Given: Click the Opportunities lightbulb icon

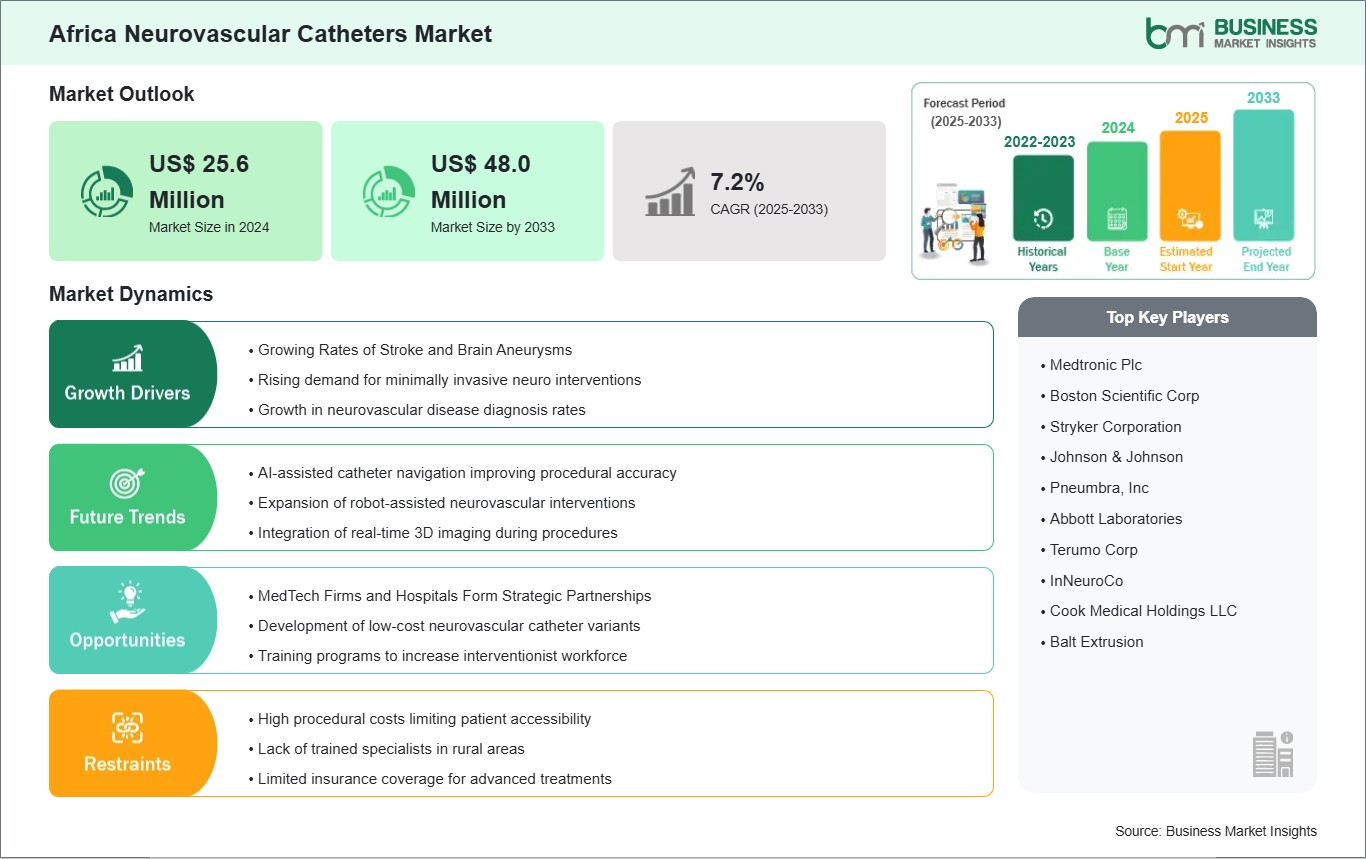Looking at the screenshot, I should pos(127,605).
